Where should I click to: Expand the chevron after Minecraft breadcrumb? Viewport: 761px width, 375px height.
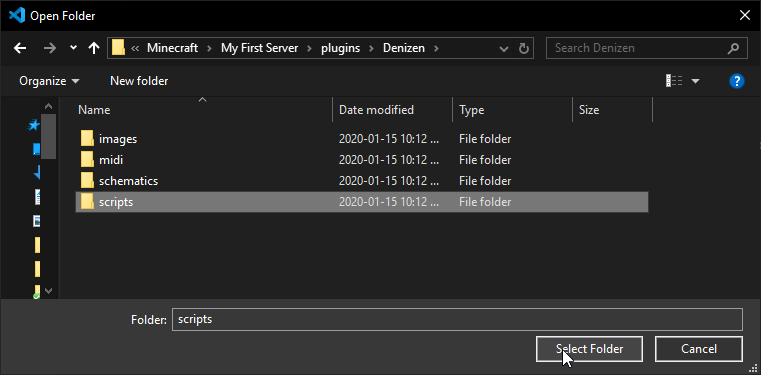point(210,48)
